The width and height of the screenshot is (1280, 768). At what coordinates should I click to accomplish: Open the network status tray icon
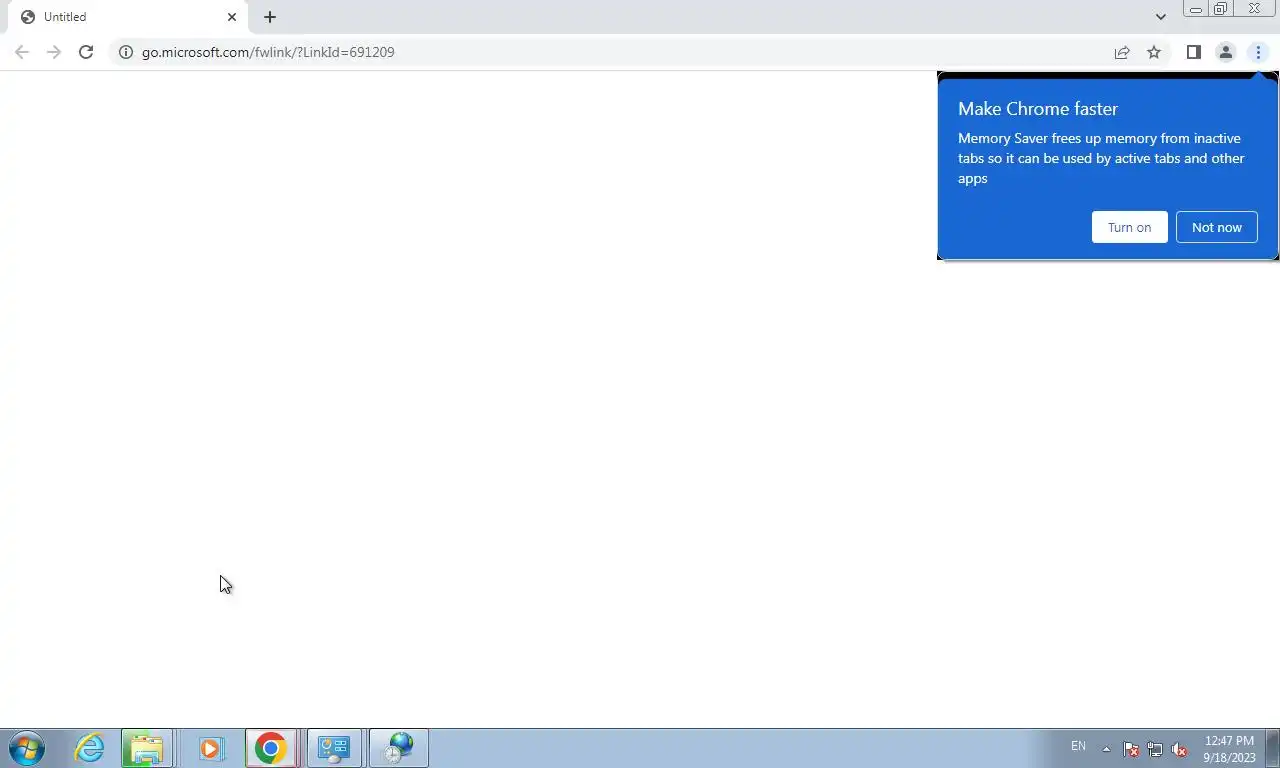1155,749
